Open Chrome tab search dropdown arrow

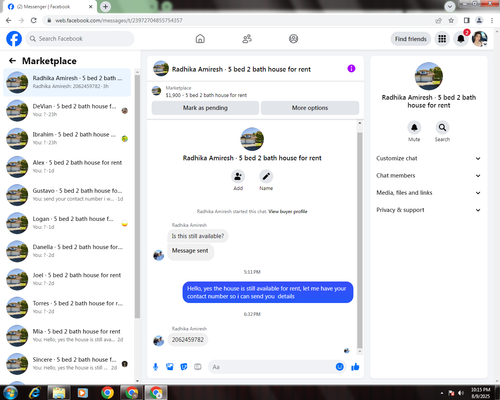pos(450,6)
